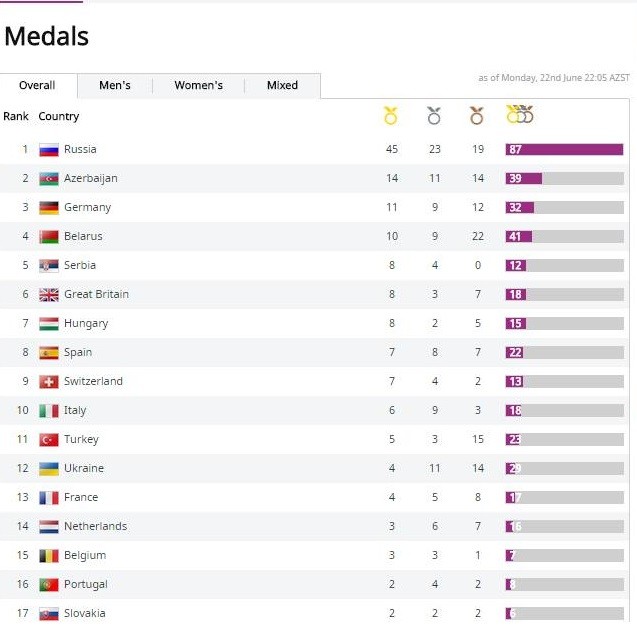
Task: Click the total medals column icon
Action: click(520, 115)
